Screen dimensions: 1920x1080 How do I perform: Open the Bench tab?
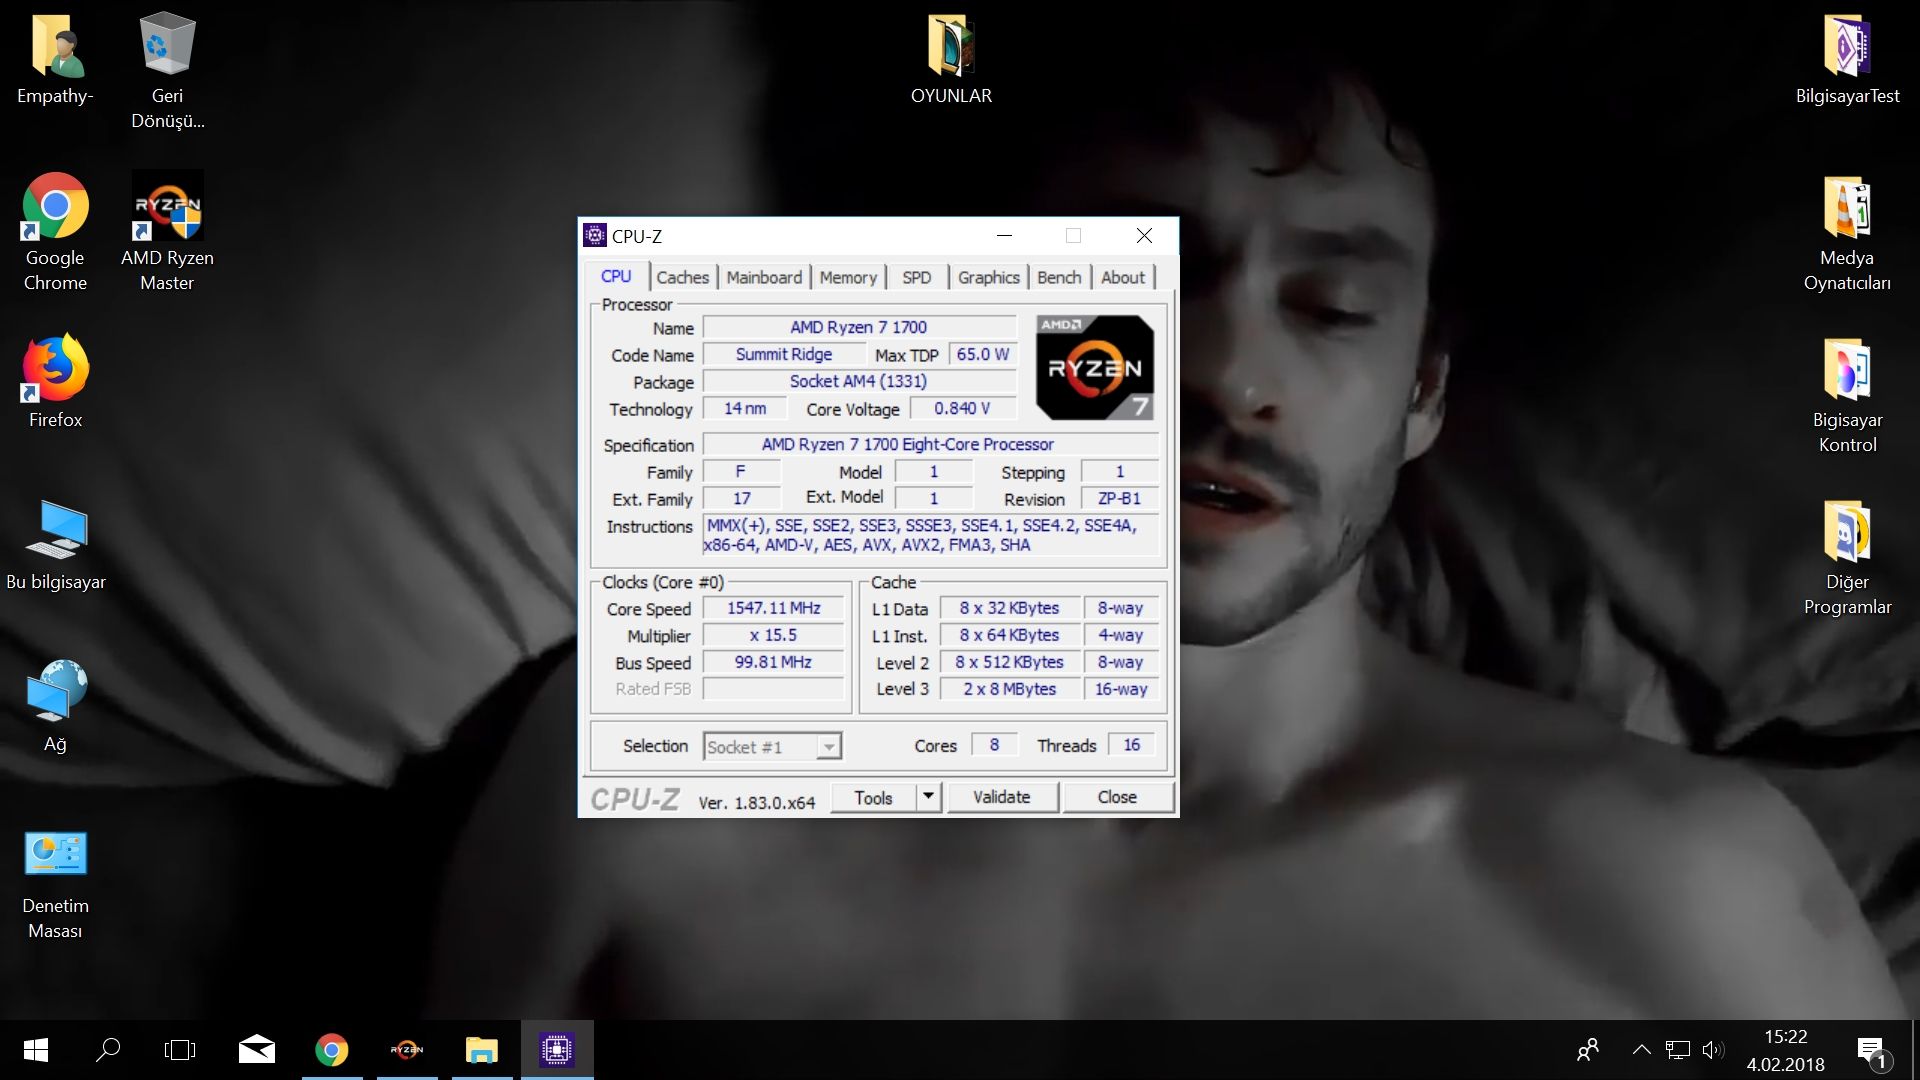[1058, 277]
